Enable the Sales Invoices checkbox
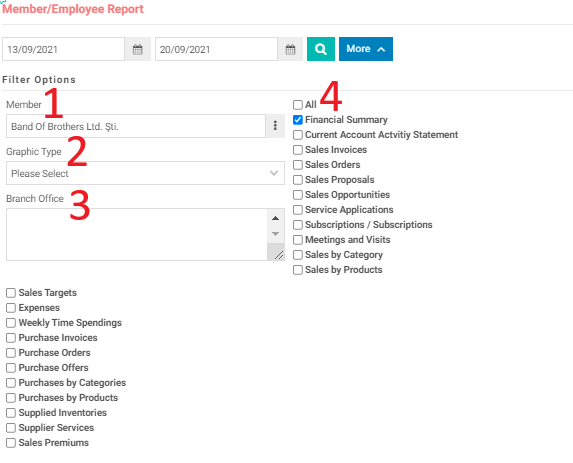 click(298, 150)
